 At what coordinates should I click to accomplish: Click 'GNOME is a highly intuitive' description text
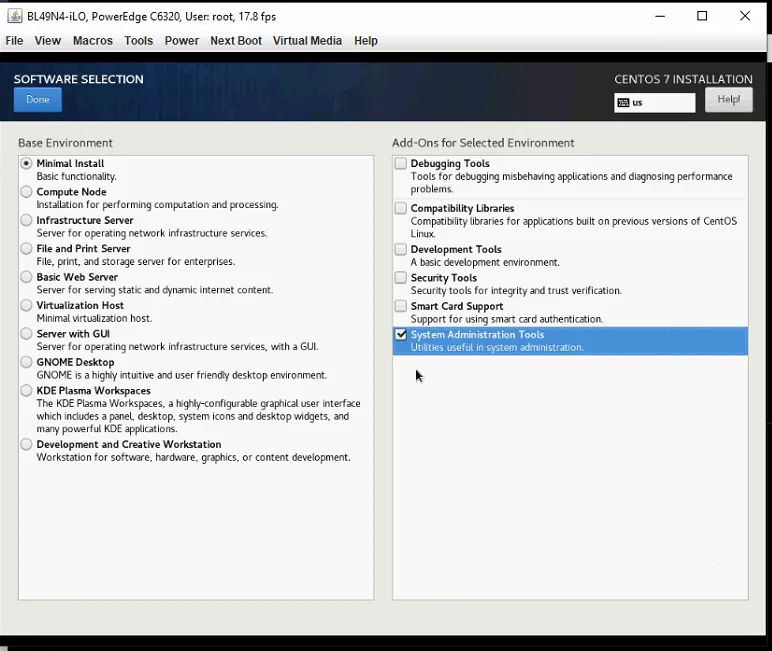coord(182,375)
